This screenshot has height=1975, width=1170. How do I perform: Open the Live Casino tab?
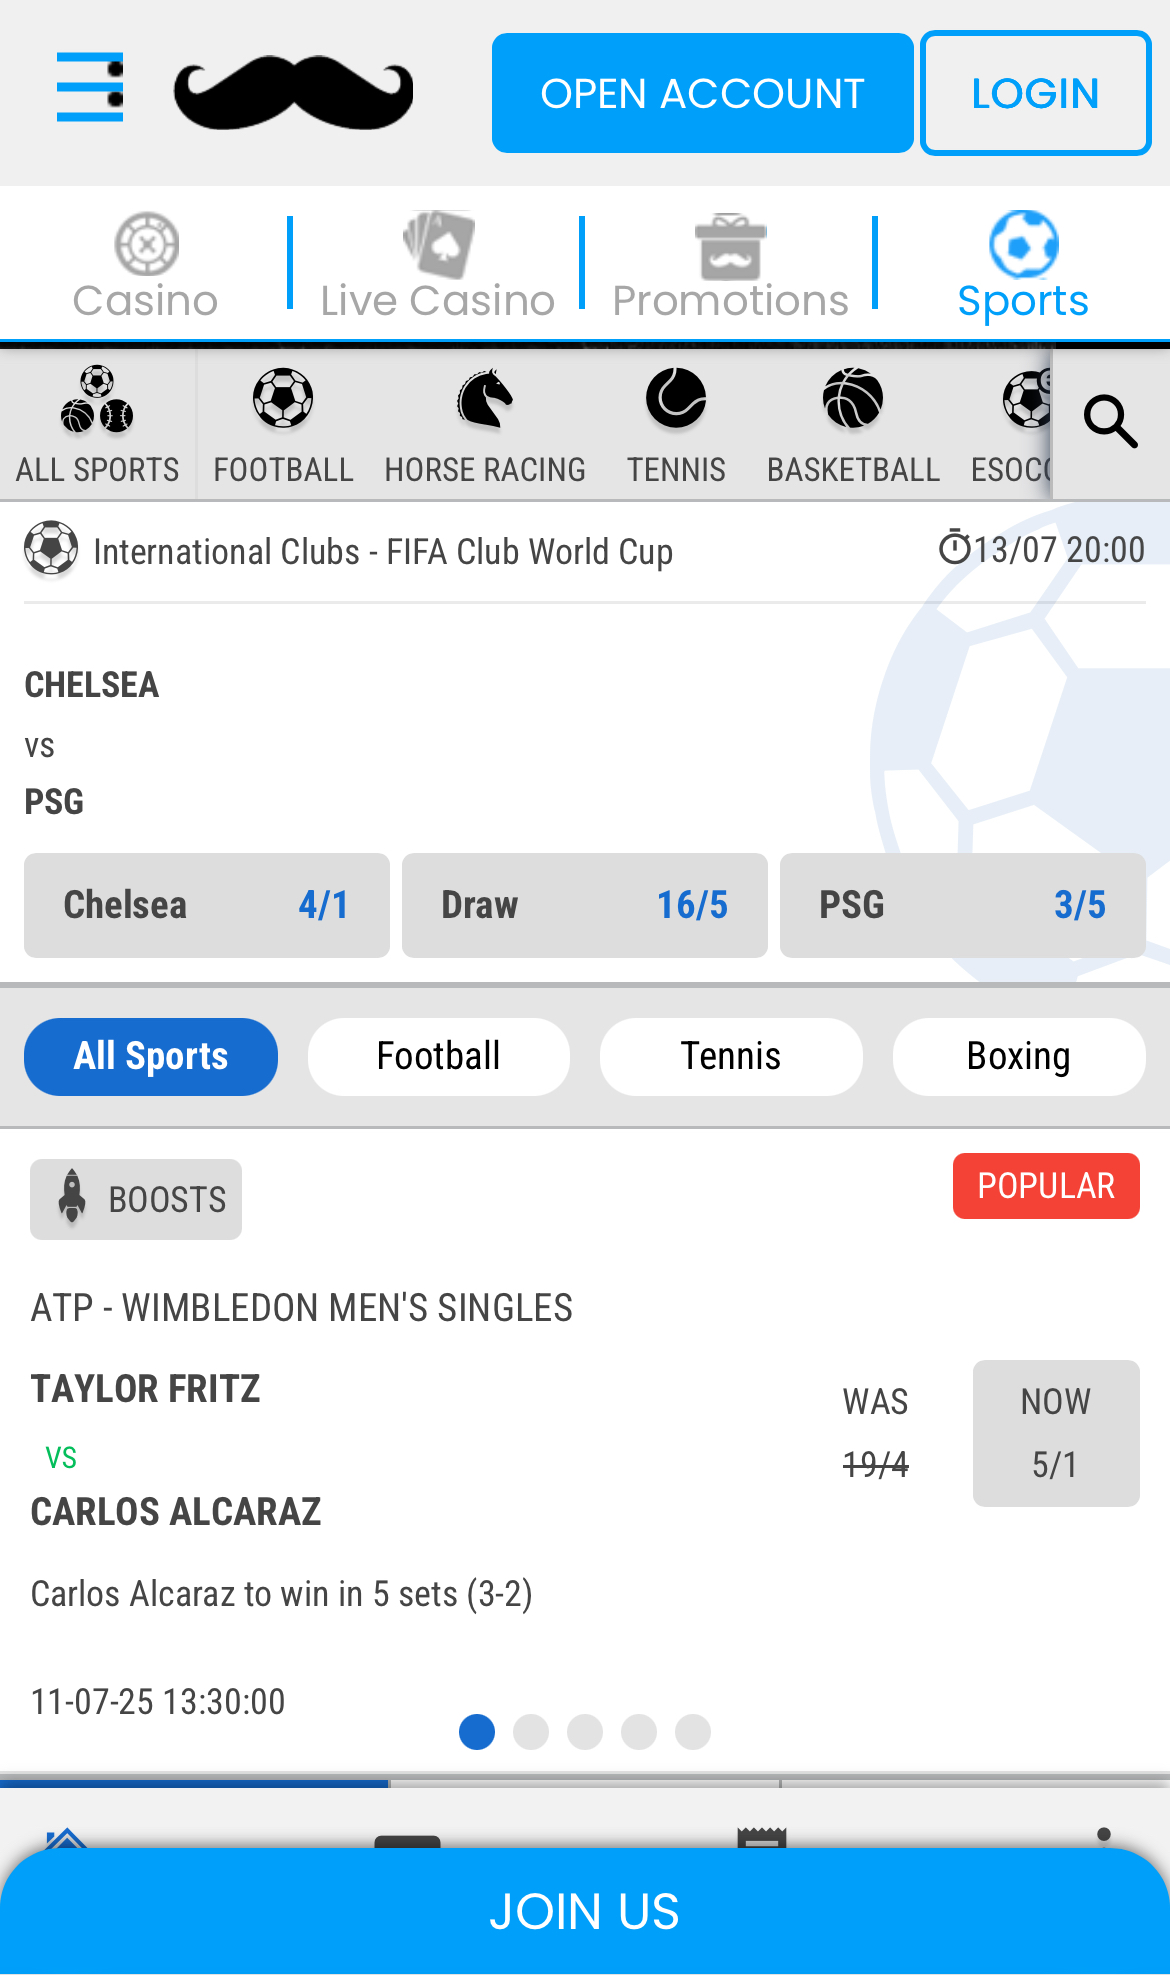click(x=438, y=266)
